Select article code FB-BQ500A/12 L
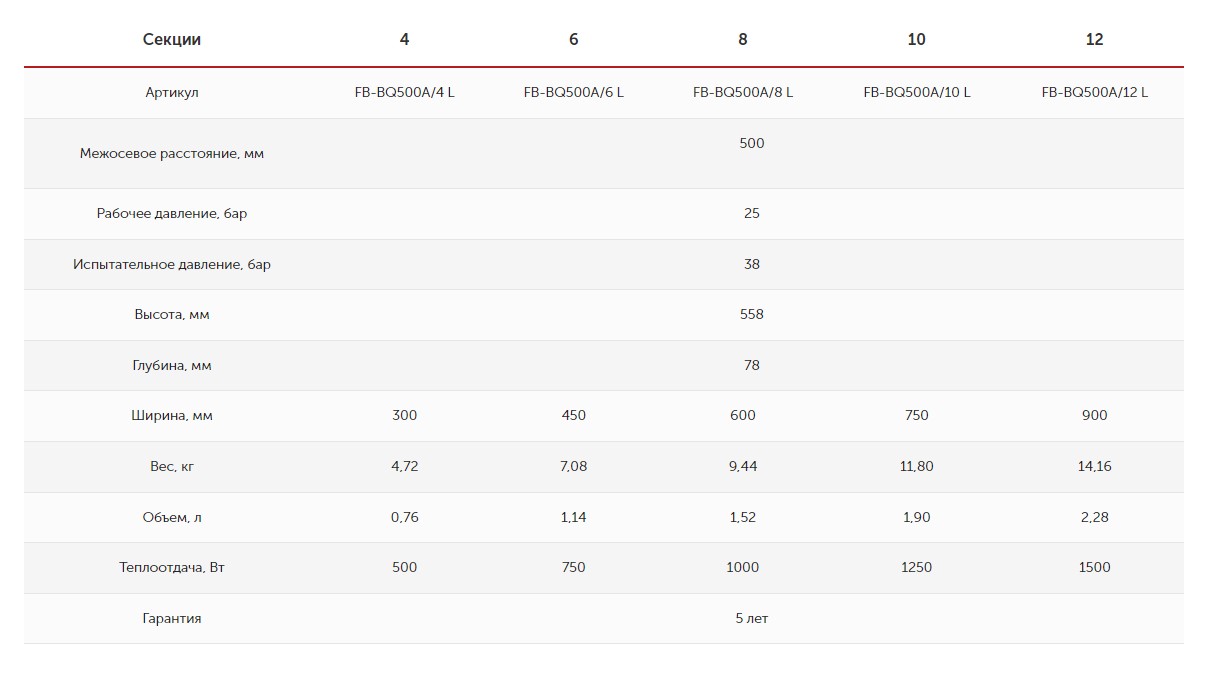Screen dimensions: 1211x674 (1094, 92)
